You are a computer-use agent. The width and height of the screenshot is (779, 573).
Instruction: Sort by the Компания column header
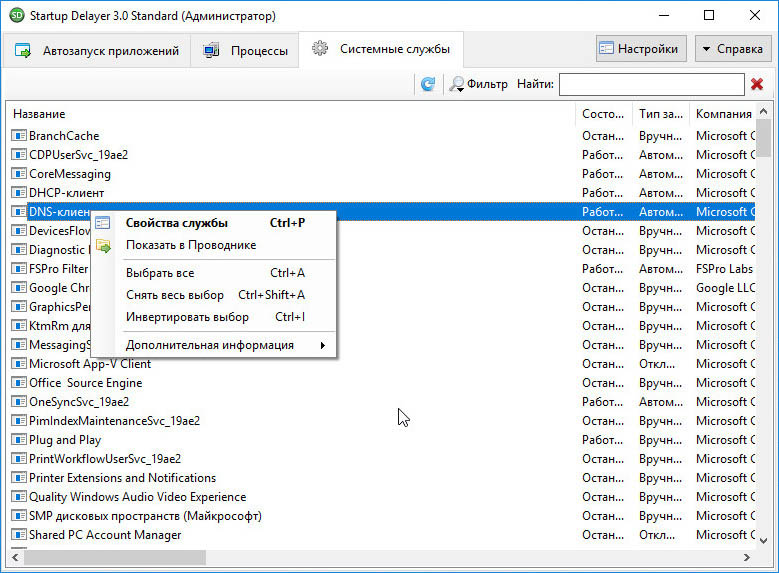[723, 114]
